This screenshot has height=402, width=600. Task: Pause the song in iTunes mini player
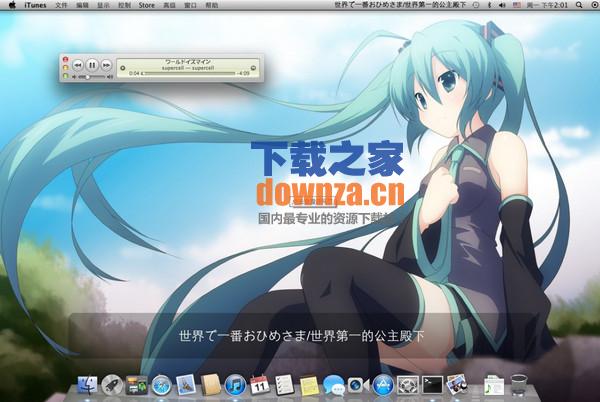tap(92, 65)
